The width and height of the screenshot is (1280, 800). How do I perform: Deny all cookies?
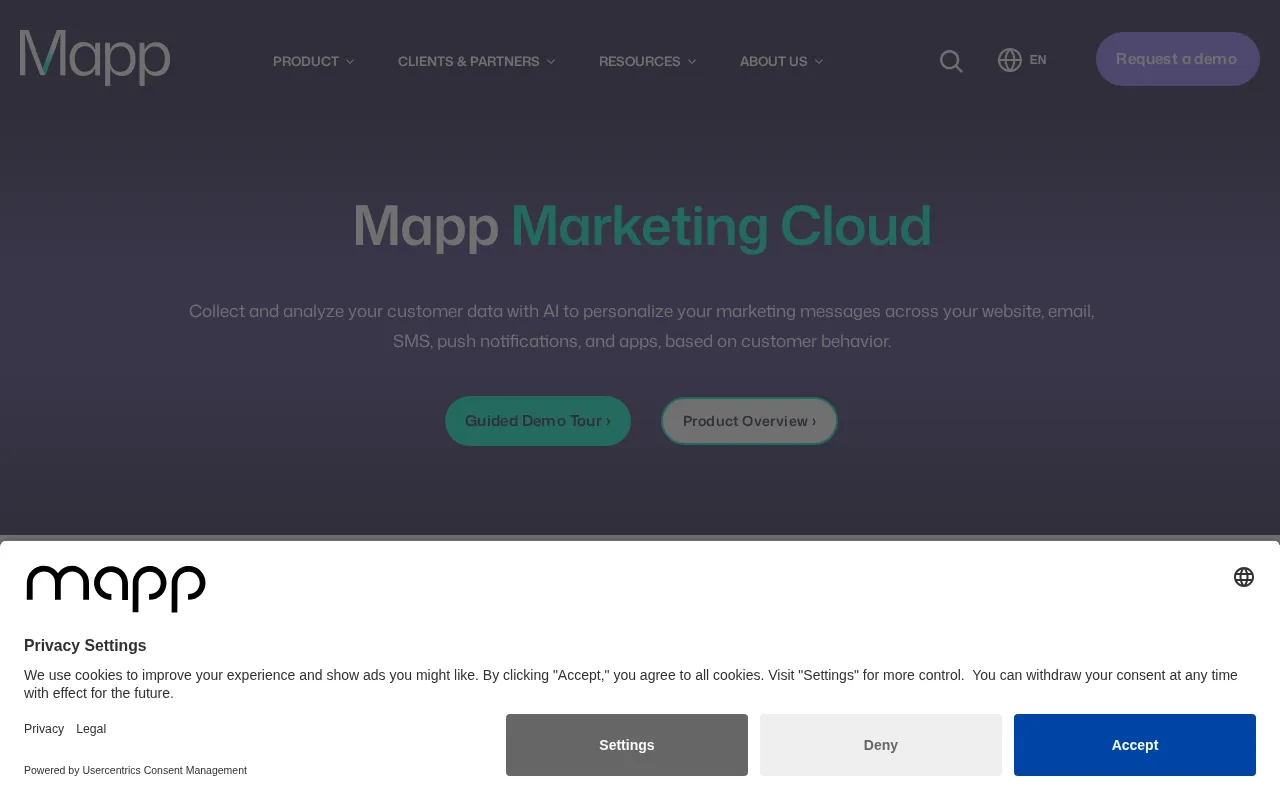tap(881, 745)
